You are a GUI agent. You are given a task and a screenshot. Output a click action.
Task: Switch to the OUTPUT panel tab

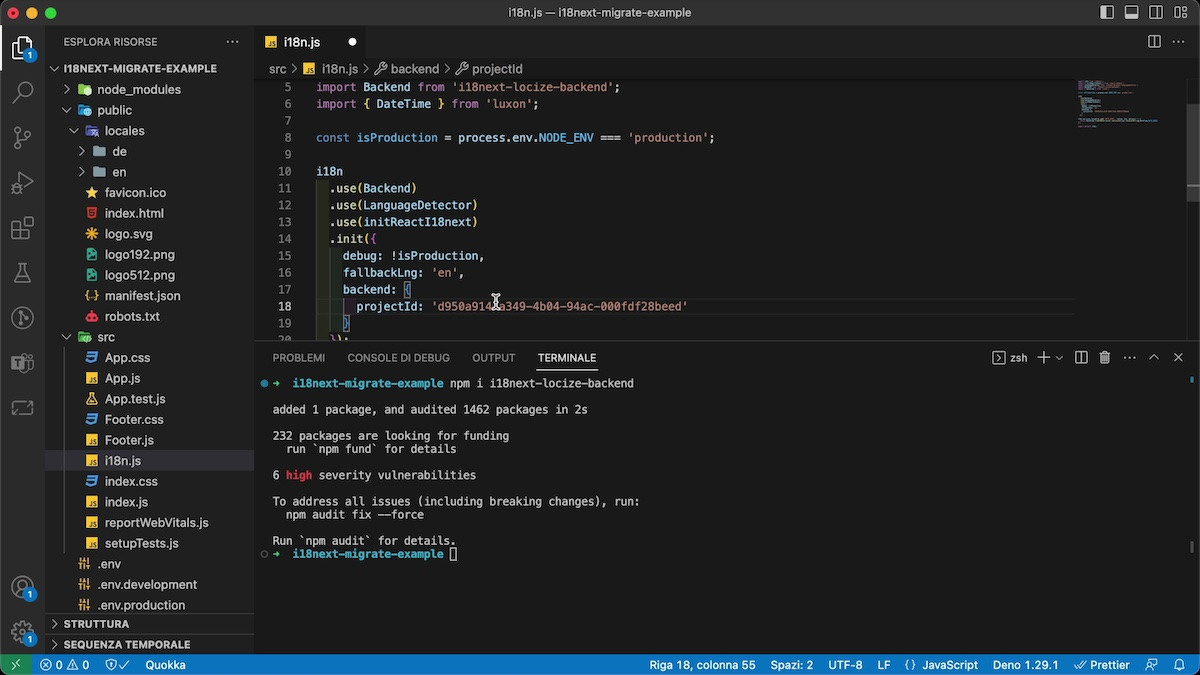pos(493,357)
